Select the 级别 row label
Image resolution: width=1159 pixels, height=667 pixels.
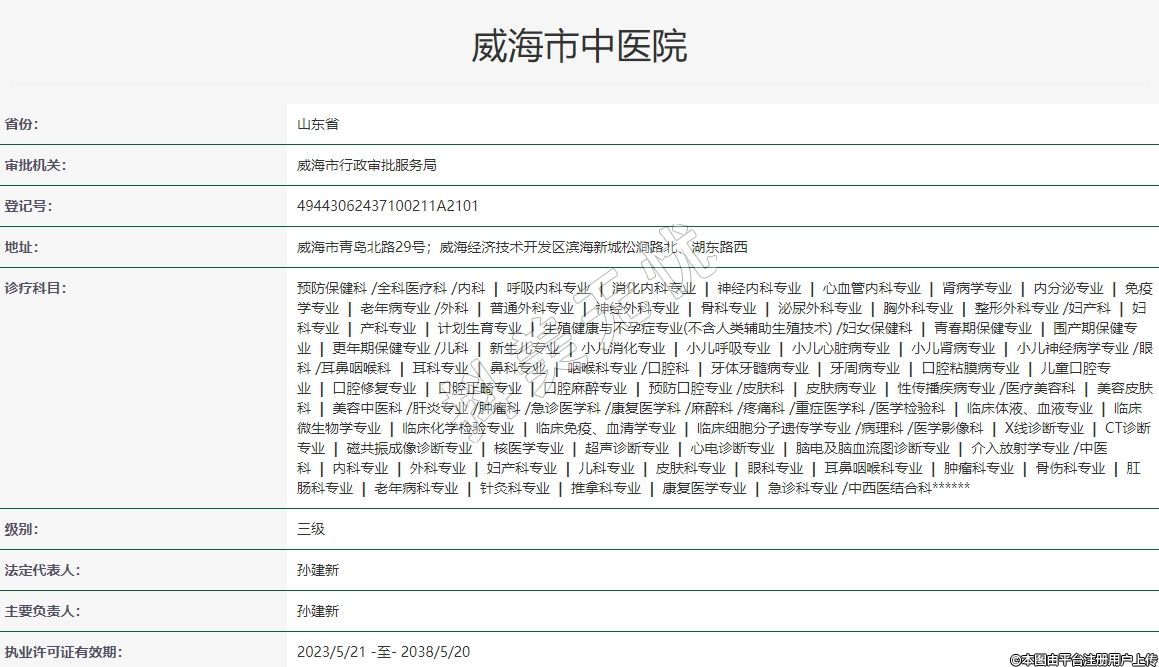21,529
